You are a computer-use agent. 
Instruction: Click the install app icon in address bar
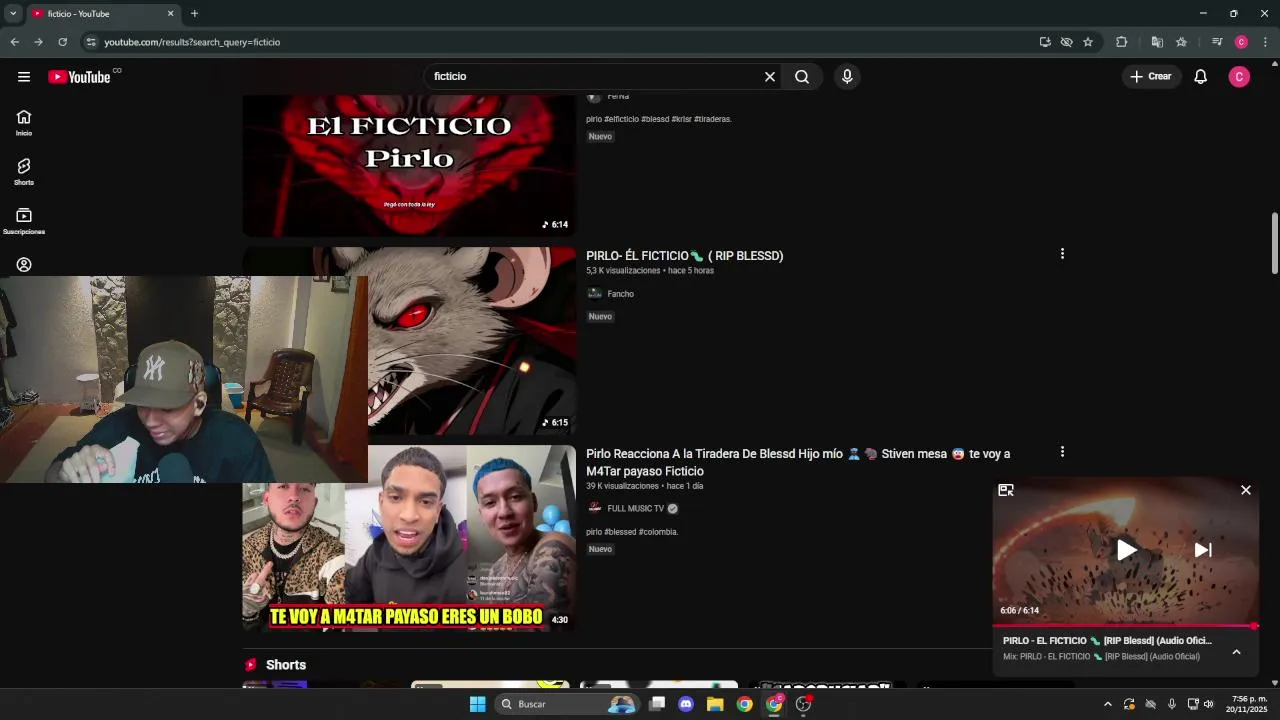pyautogui.click(x=1045, y=42)
